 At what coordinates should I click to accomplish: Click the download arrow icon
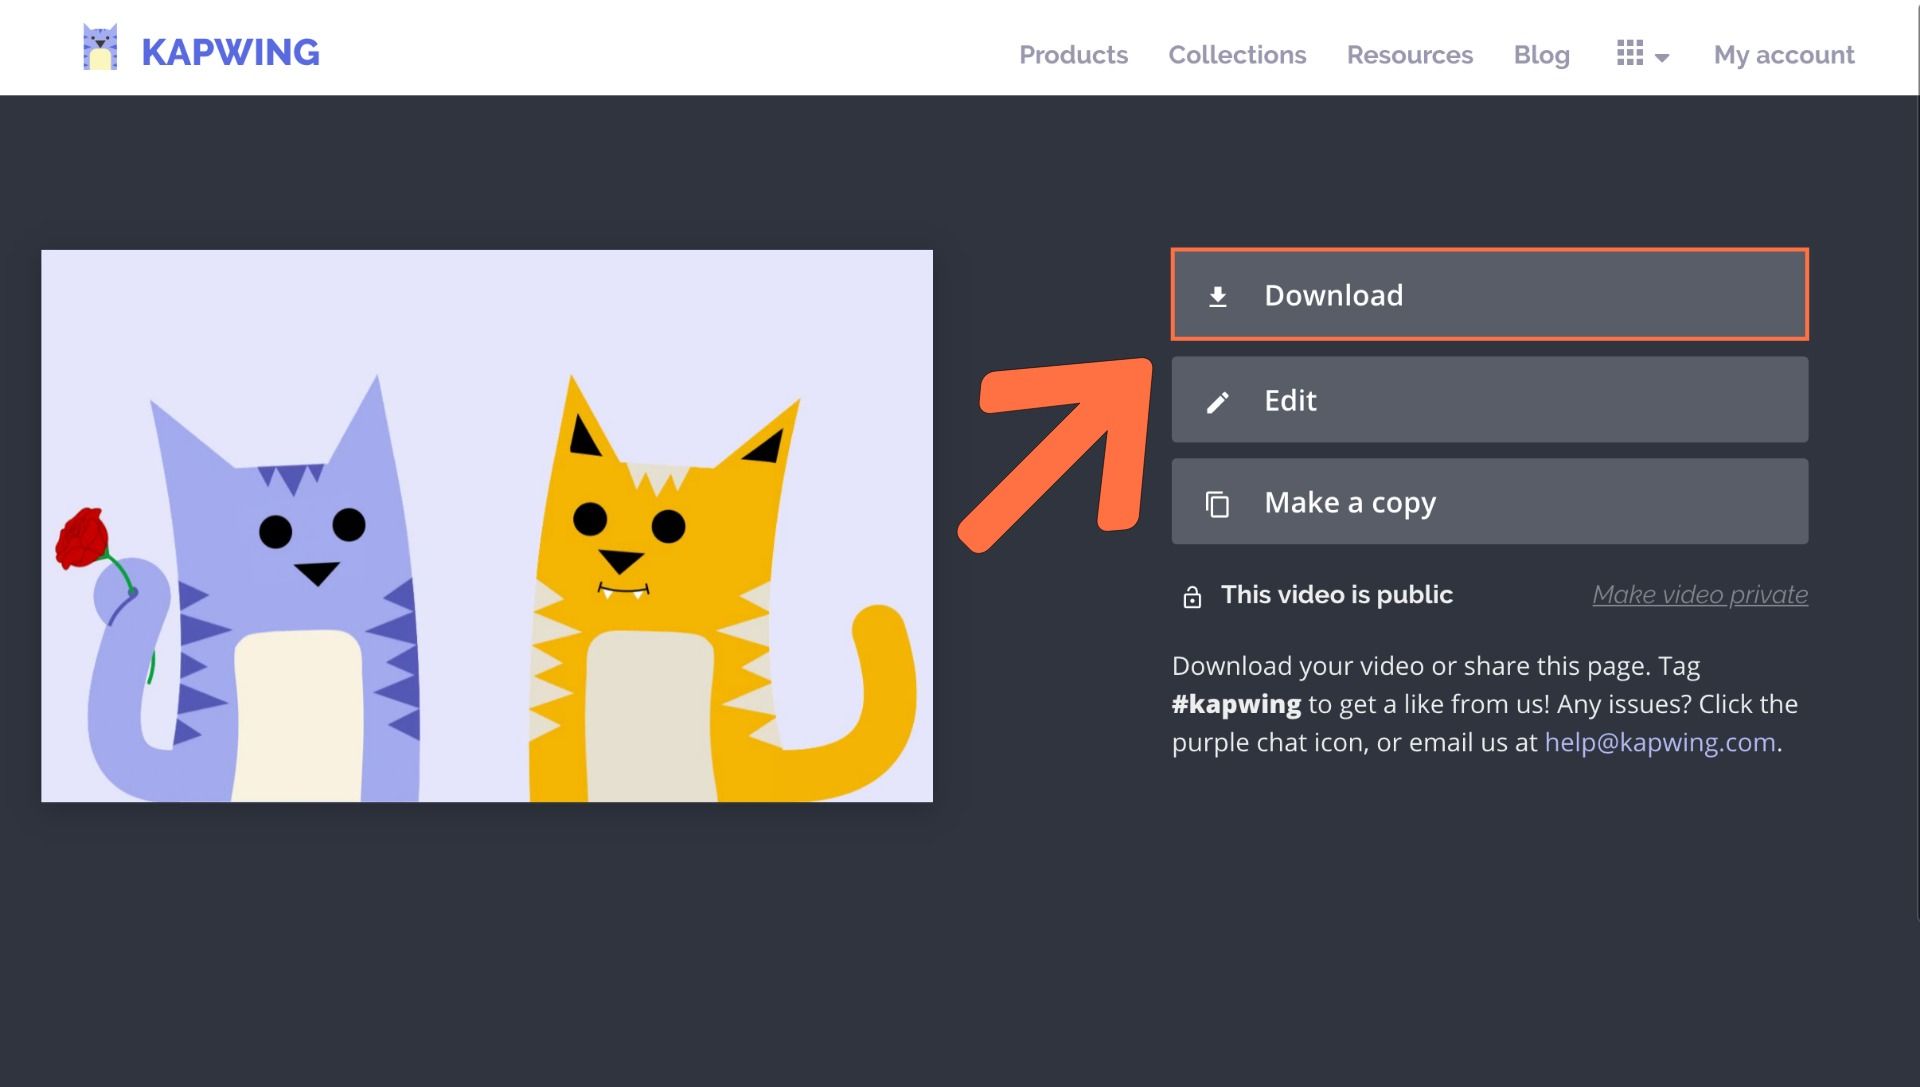pyautogui.click(x=1217, y=296)
